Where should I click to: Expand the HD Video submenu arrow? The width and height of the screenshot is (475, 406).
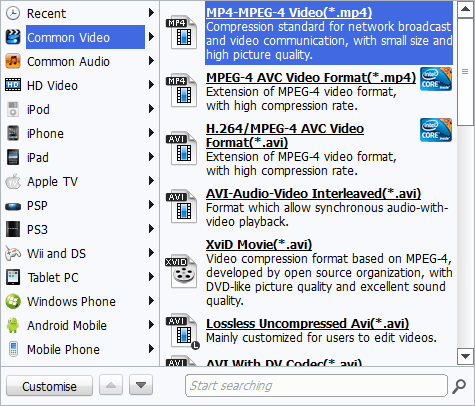[151, 85]
